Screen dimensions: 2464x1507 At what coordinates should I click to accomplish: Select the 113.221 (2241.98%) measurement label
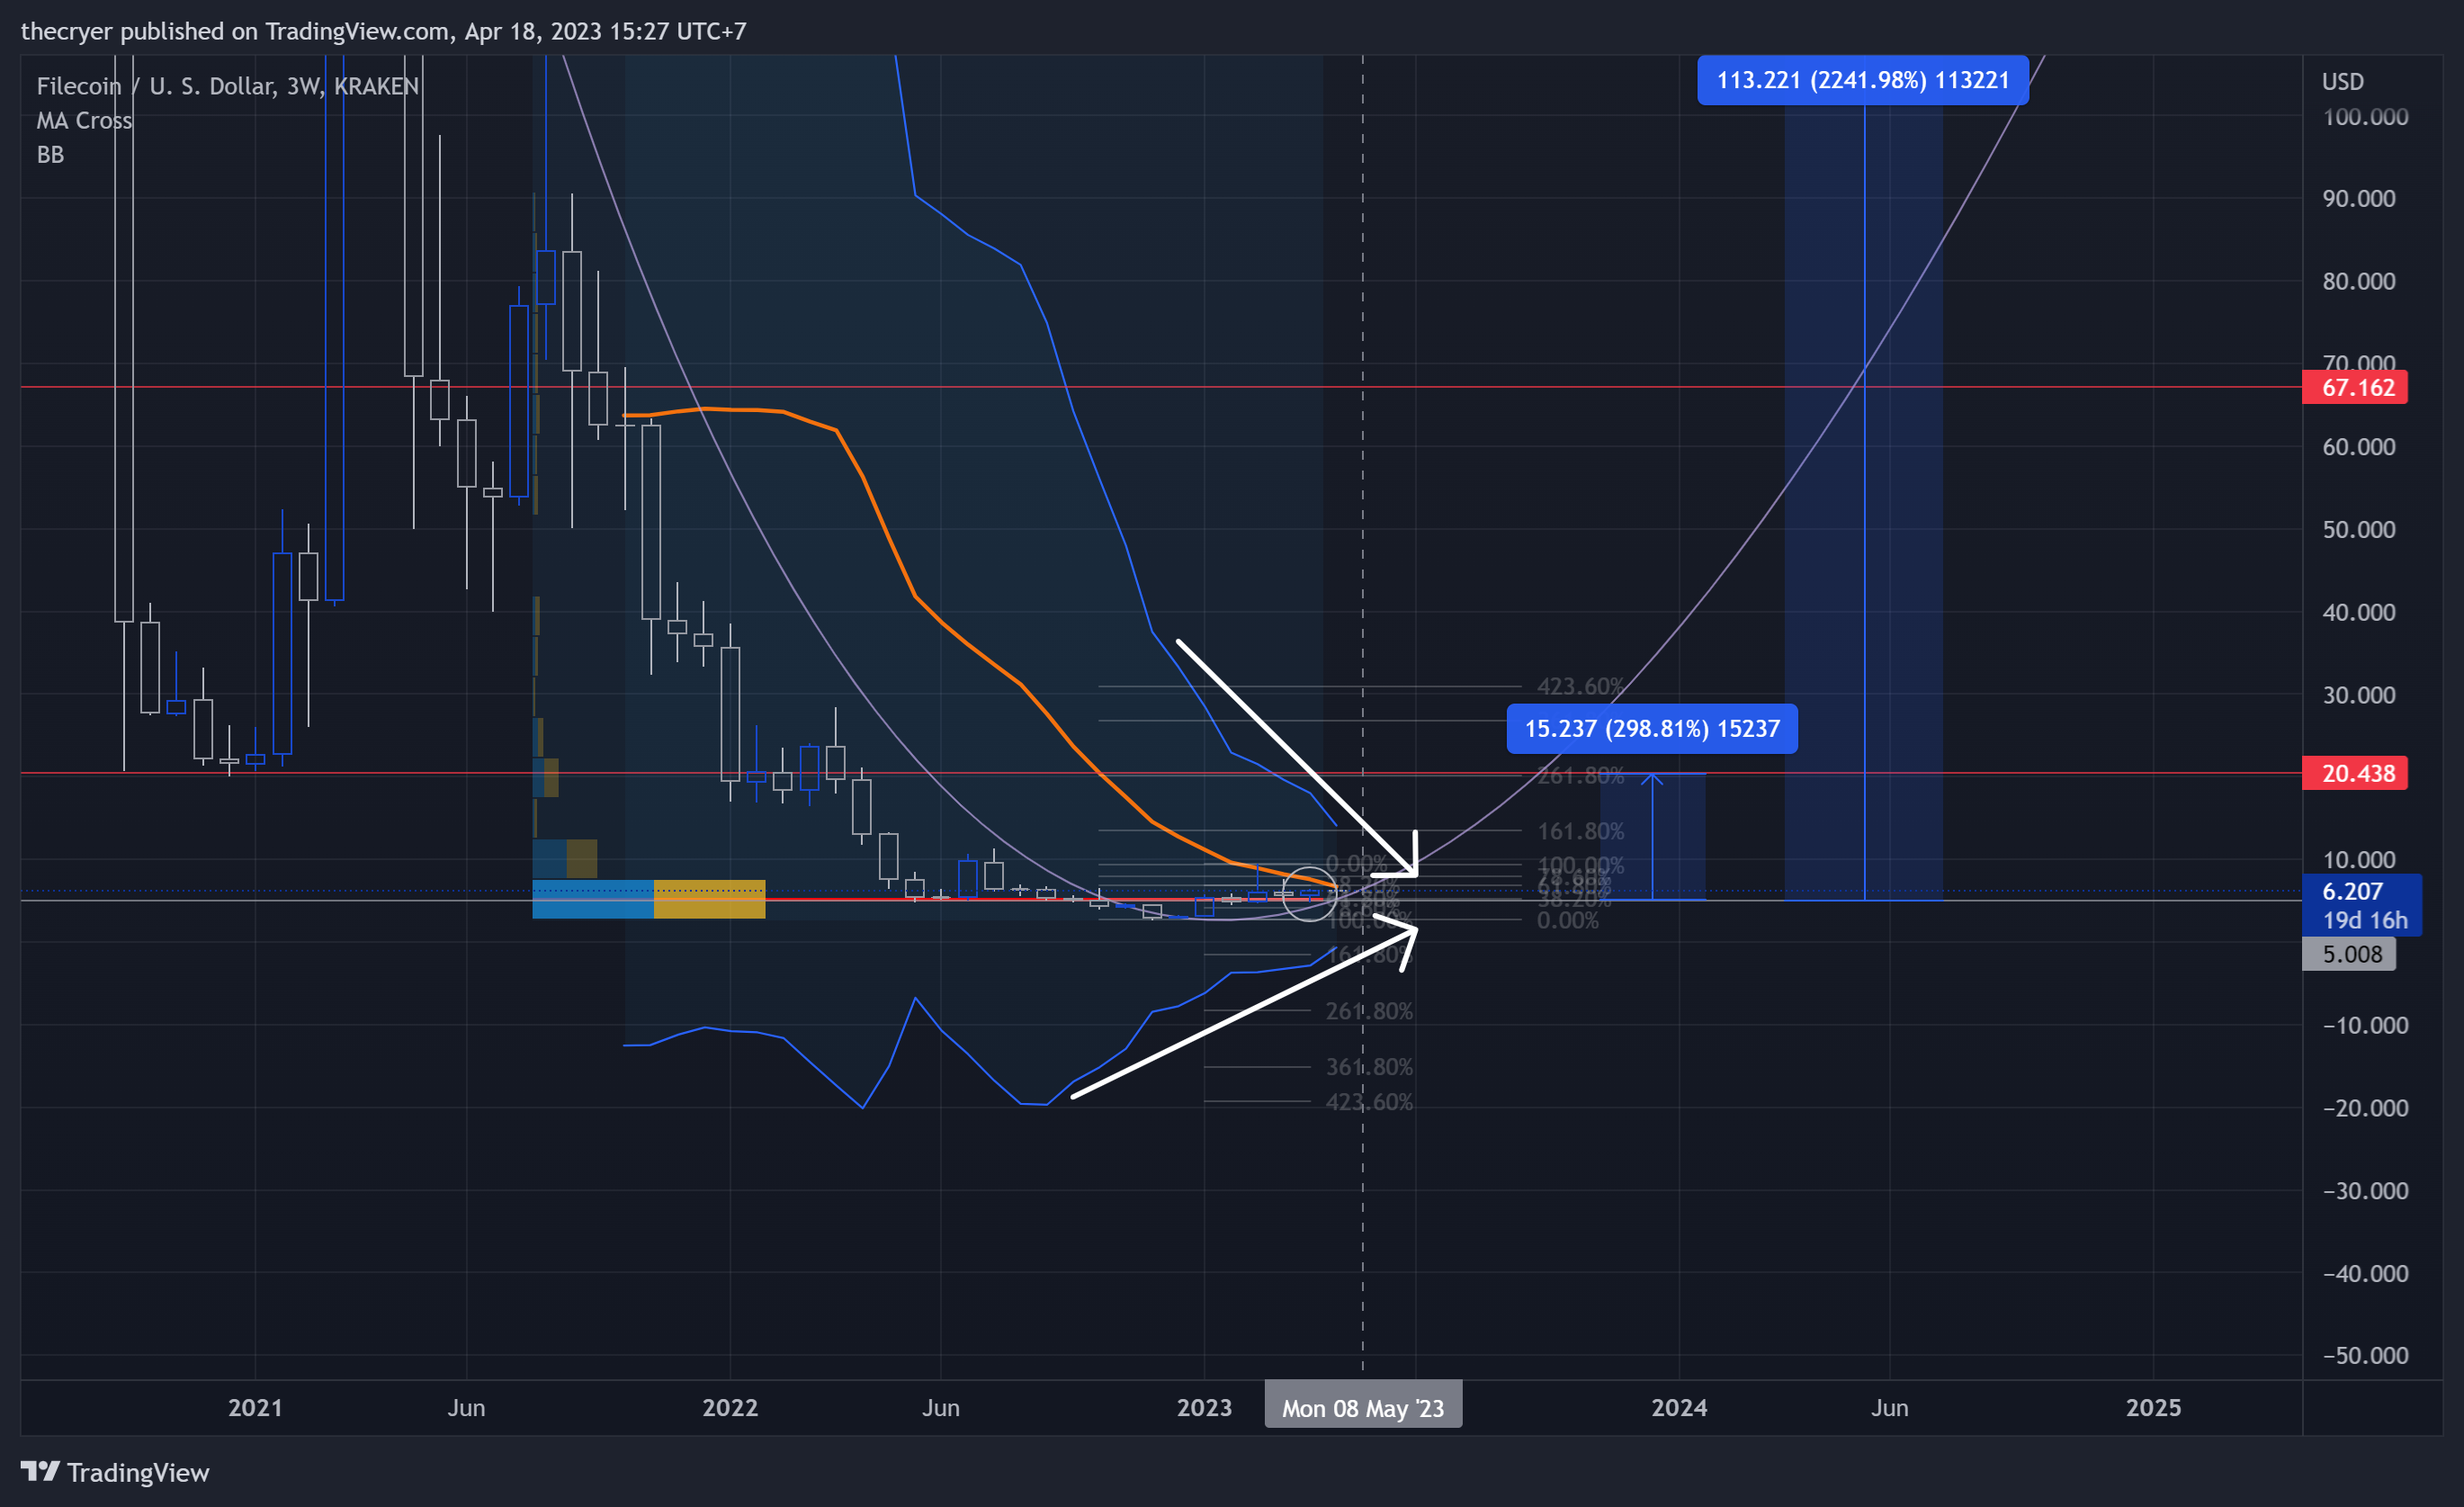[x=1862, y=80]
